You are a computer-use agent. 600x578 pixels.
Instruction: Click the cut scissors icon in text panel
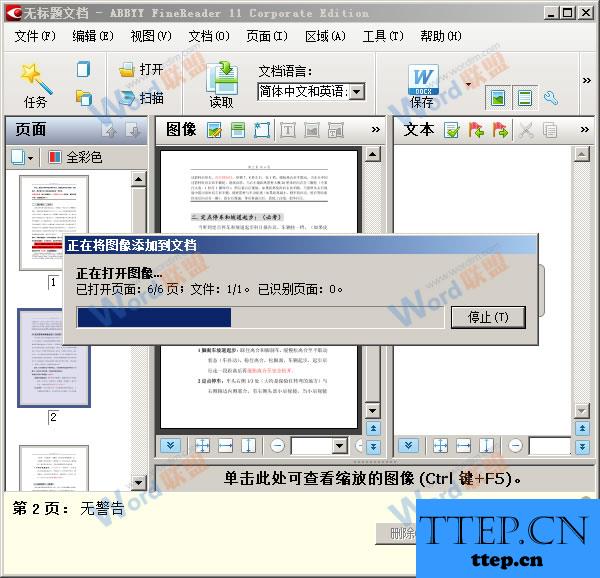coord(526,130)
